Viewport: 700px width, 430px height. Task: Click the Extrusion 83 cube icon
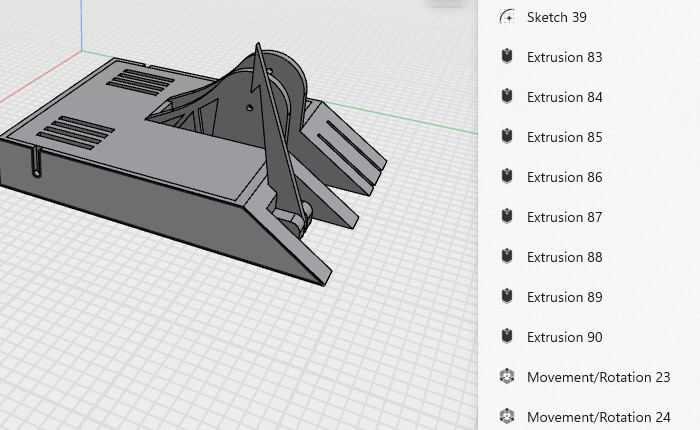click(x=507, y=57)
